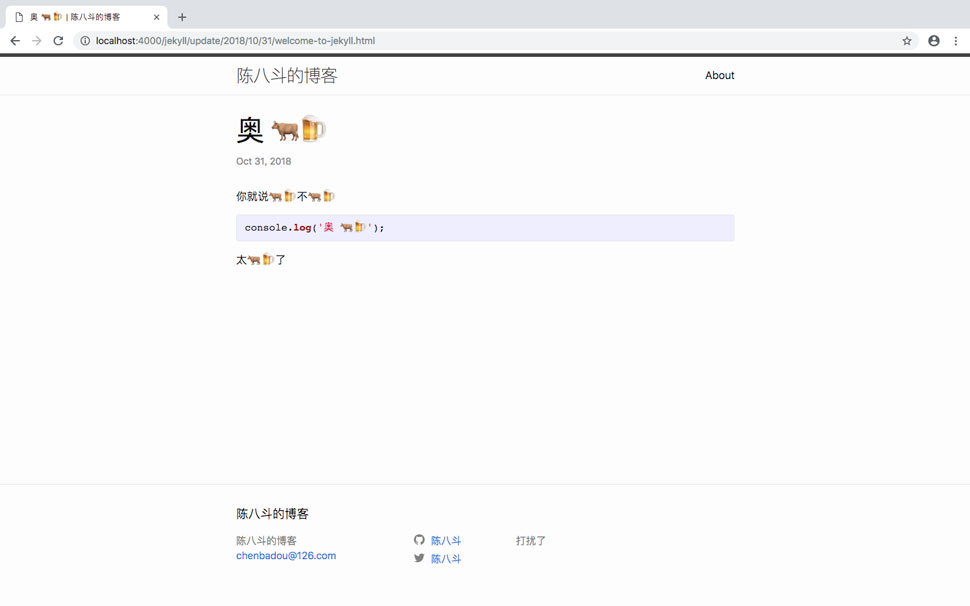Click the footer heading 陈八斗的博客
This screenshot has height=606, width=970.
pyautogui.click(x=272, y=513)
